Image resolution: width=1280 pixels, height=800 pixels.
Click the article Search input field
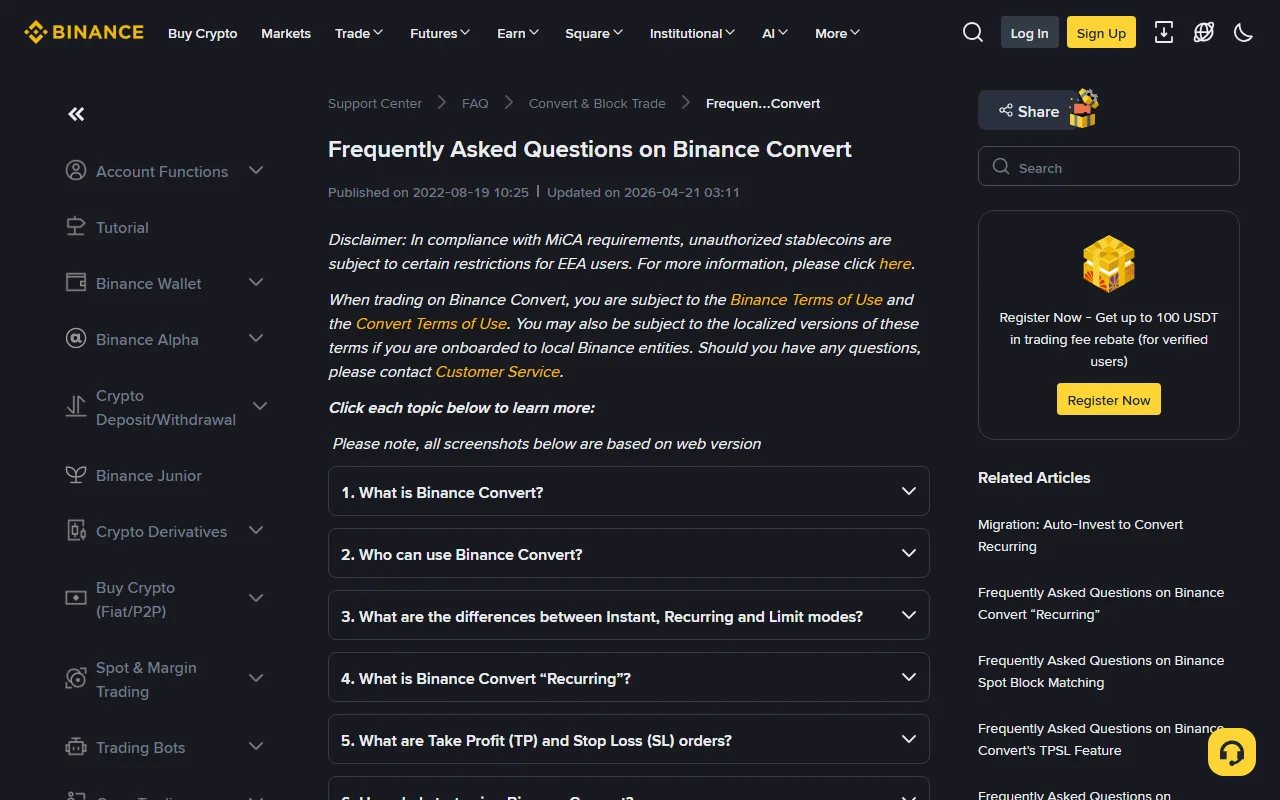(x=1109, y=167)
